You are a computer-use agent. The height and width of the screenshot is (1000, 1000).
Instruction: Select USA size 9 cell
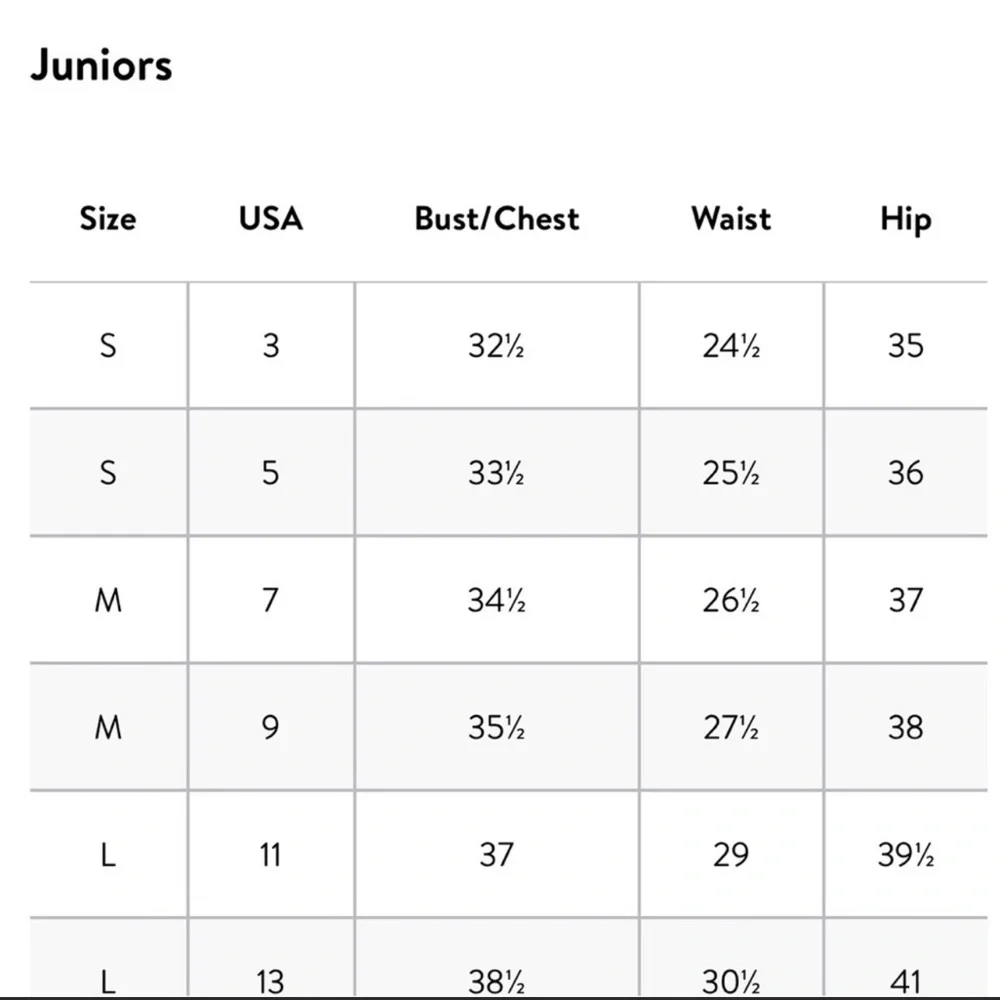[x=271, y=727]
